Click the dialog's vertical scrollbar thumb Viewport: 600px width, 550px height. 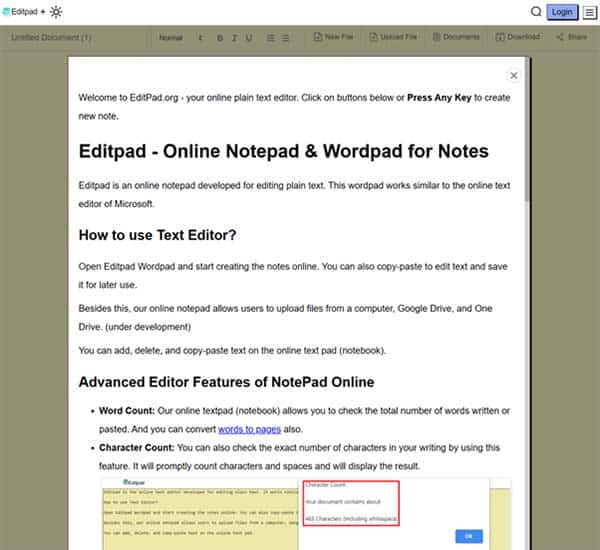527,130
